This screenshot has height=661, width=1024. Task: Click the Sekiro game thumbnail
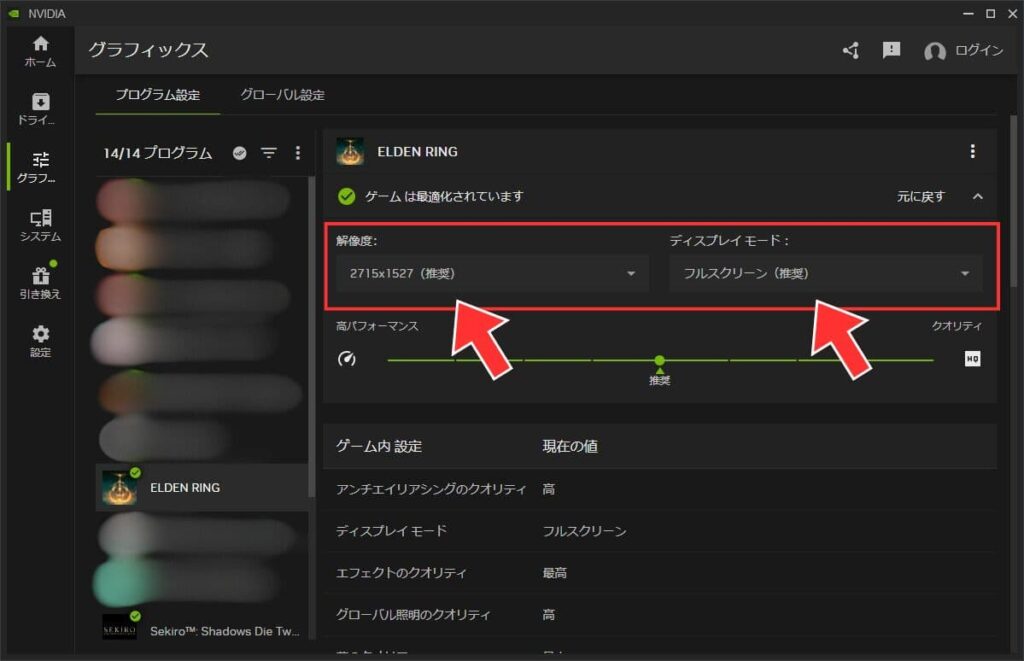click(120, 627)
